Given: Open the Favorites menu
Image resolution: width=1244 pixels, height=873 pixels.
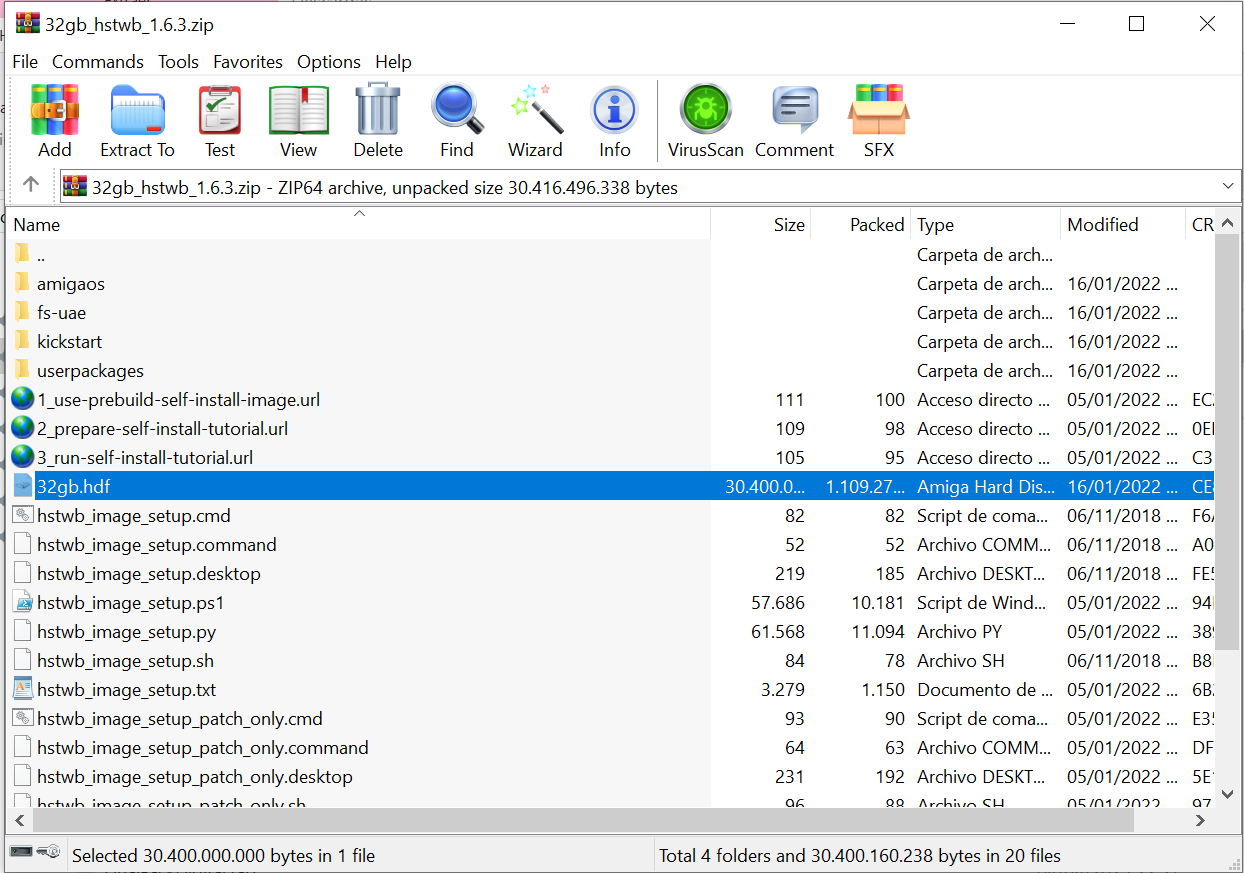Looking at the screenshot, I should click(248, 62).
